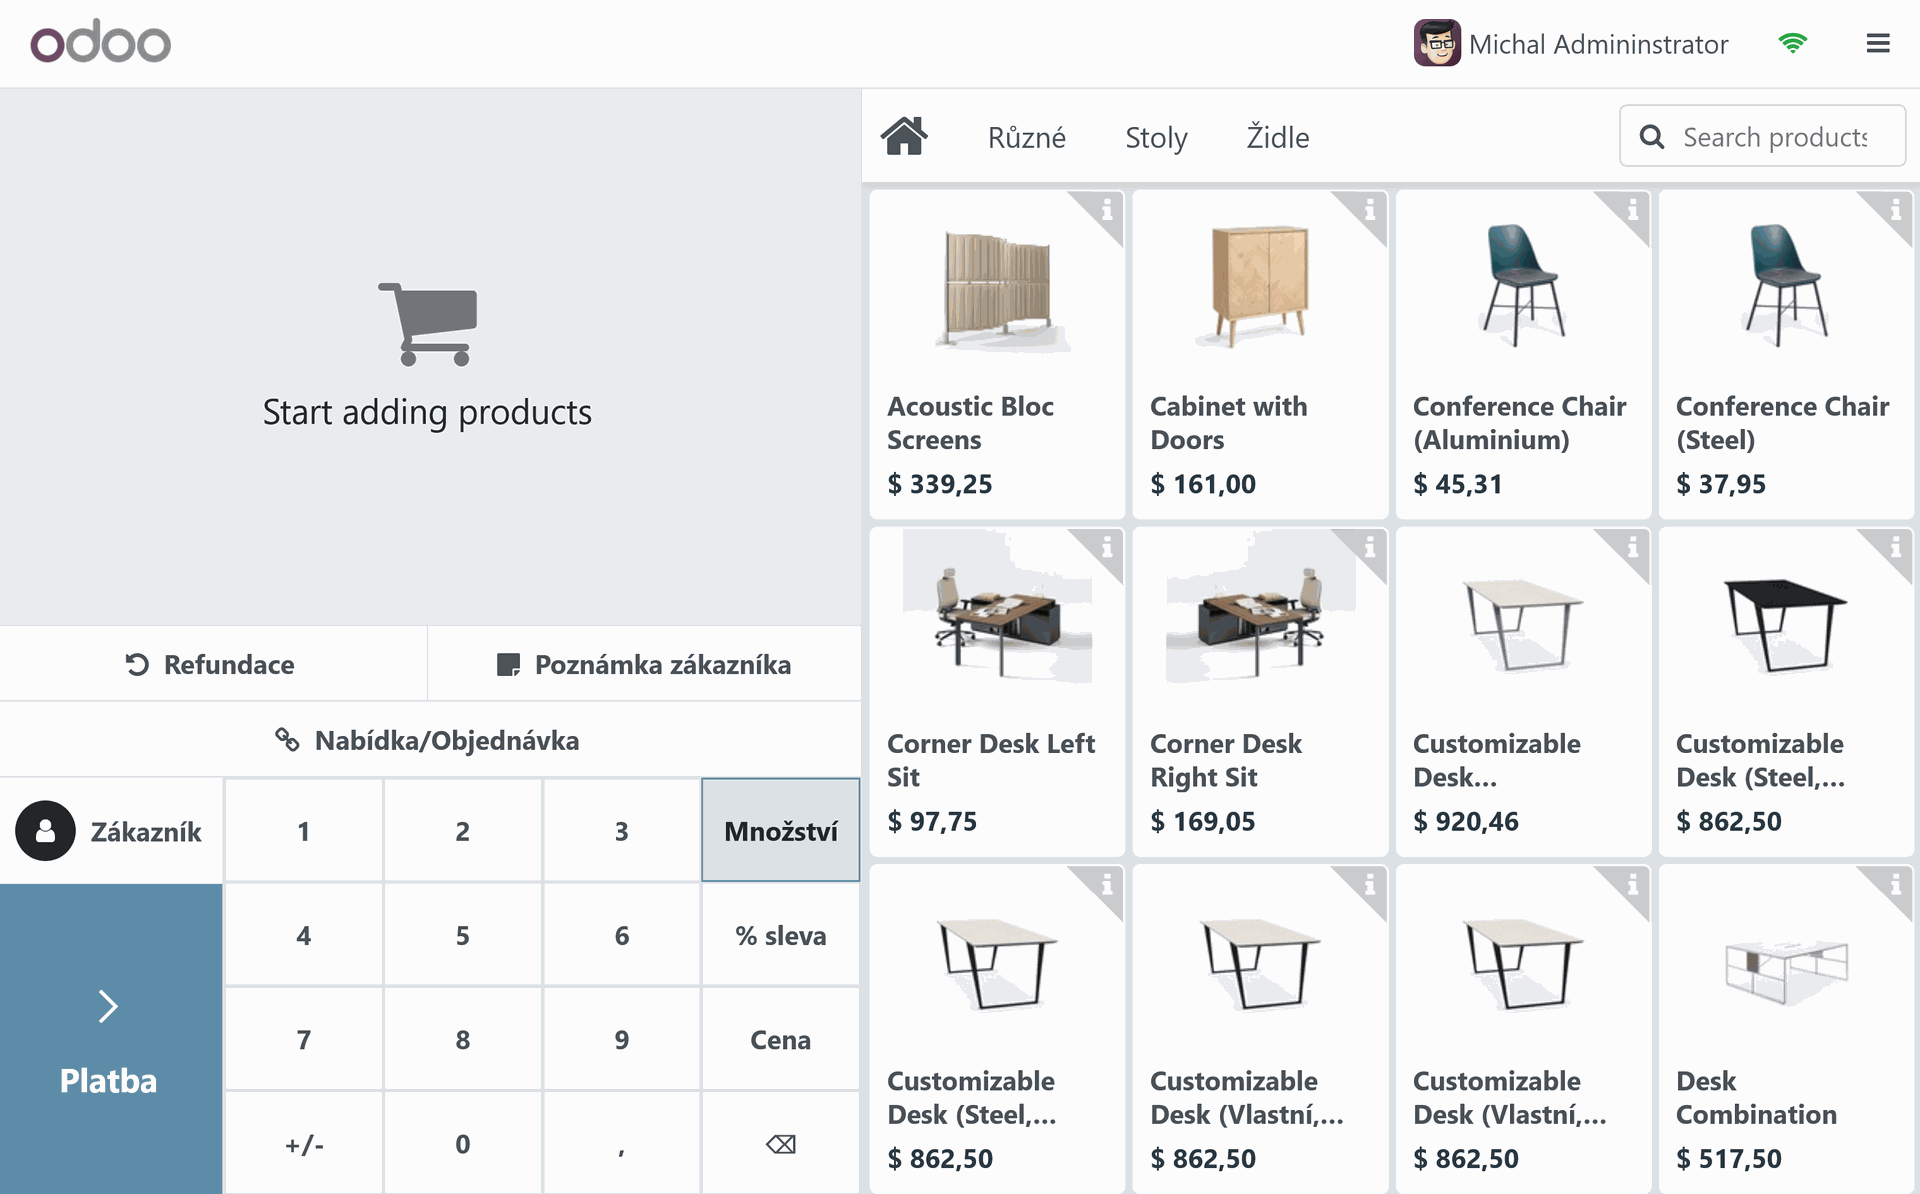Click Michal Admininstrator user avatar
The width and height of the screenshot is (1920, 1194).
pos(1436,44)
